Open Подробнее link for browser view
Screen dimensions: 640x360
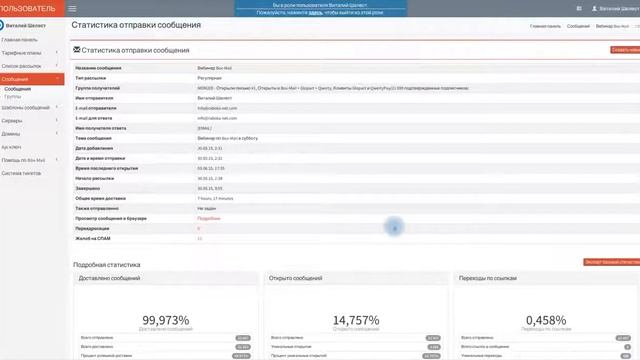(x=209, y=219)
